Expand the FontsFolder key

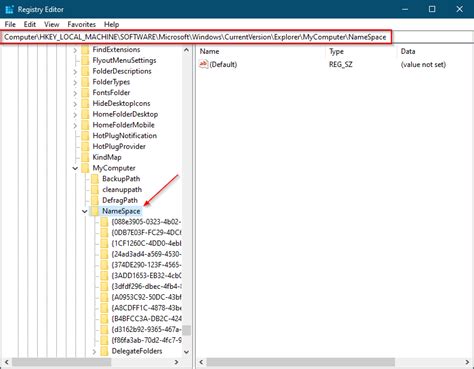pyautogui.click(x=75, y=93)
